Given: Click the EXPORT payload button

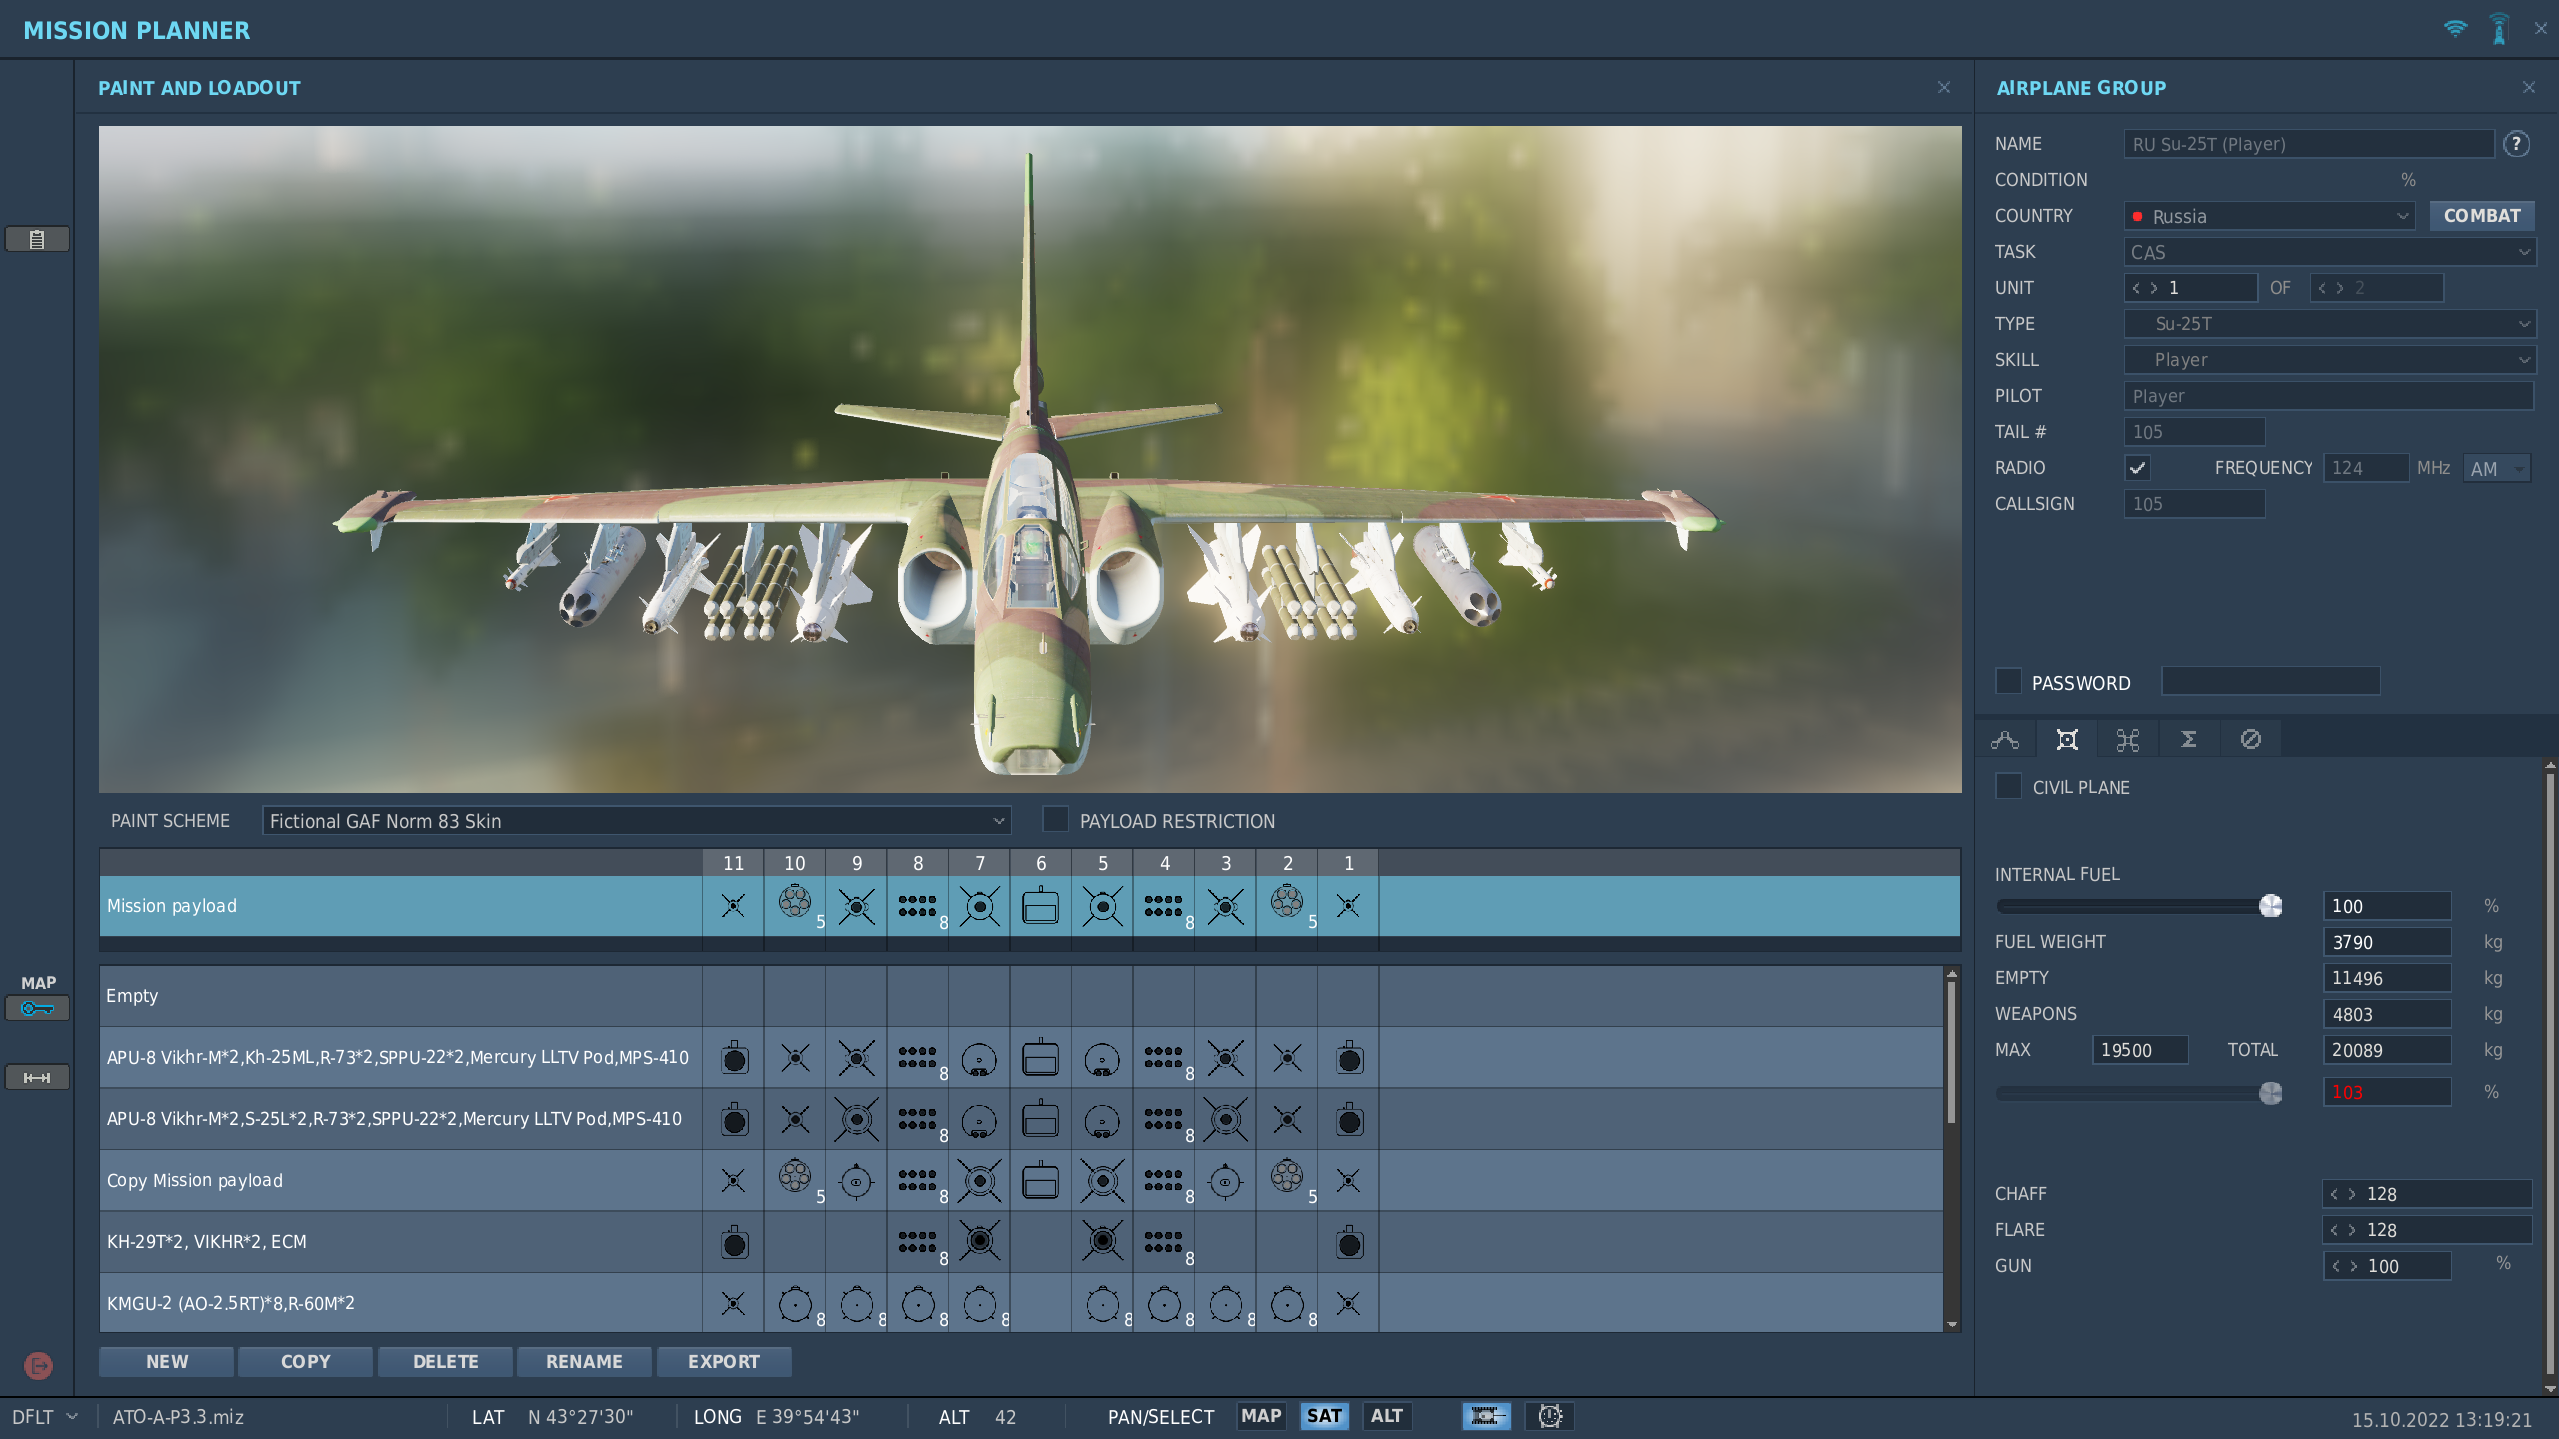Looking at the screenshot, I should coord(723,1361).
